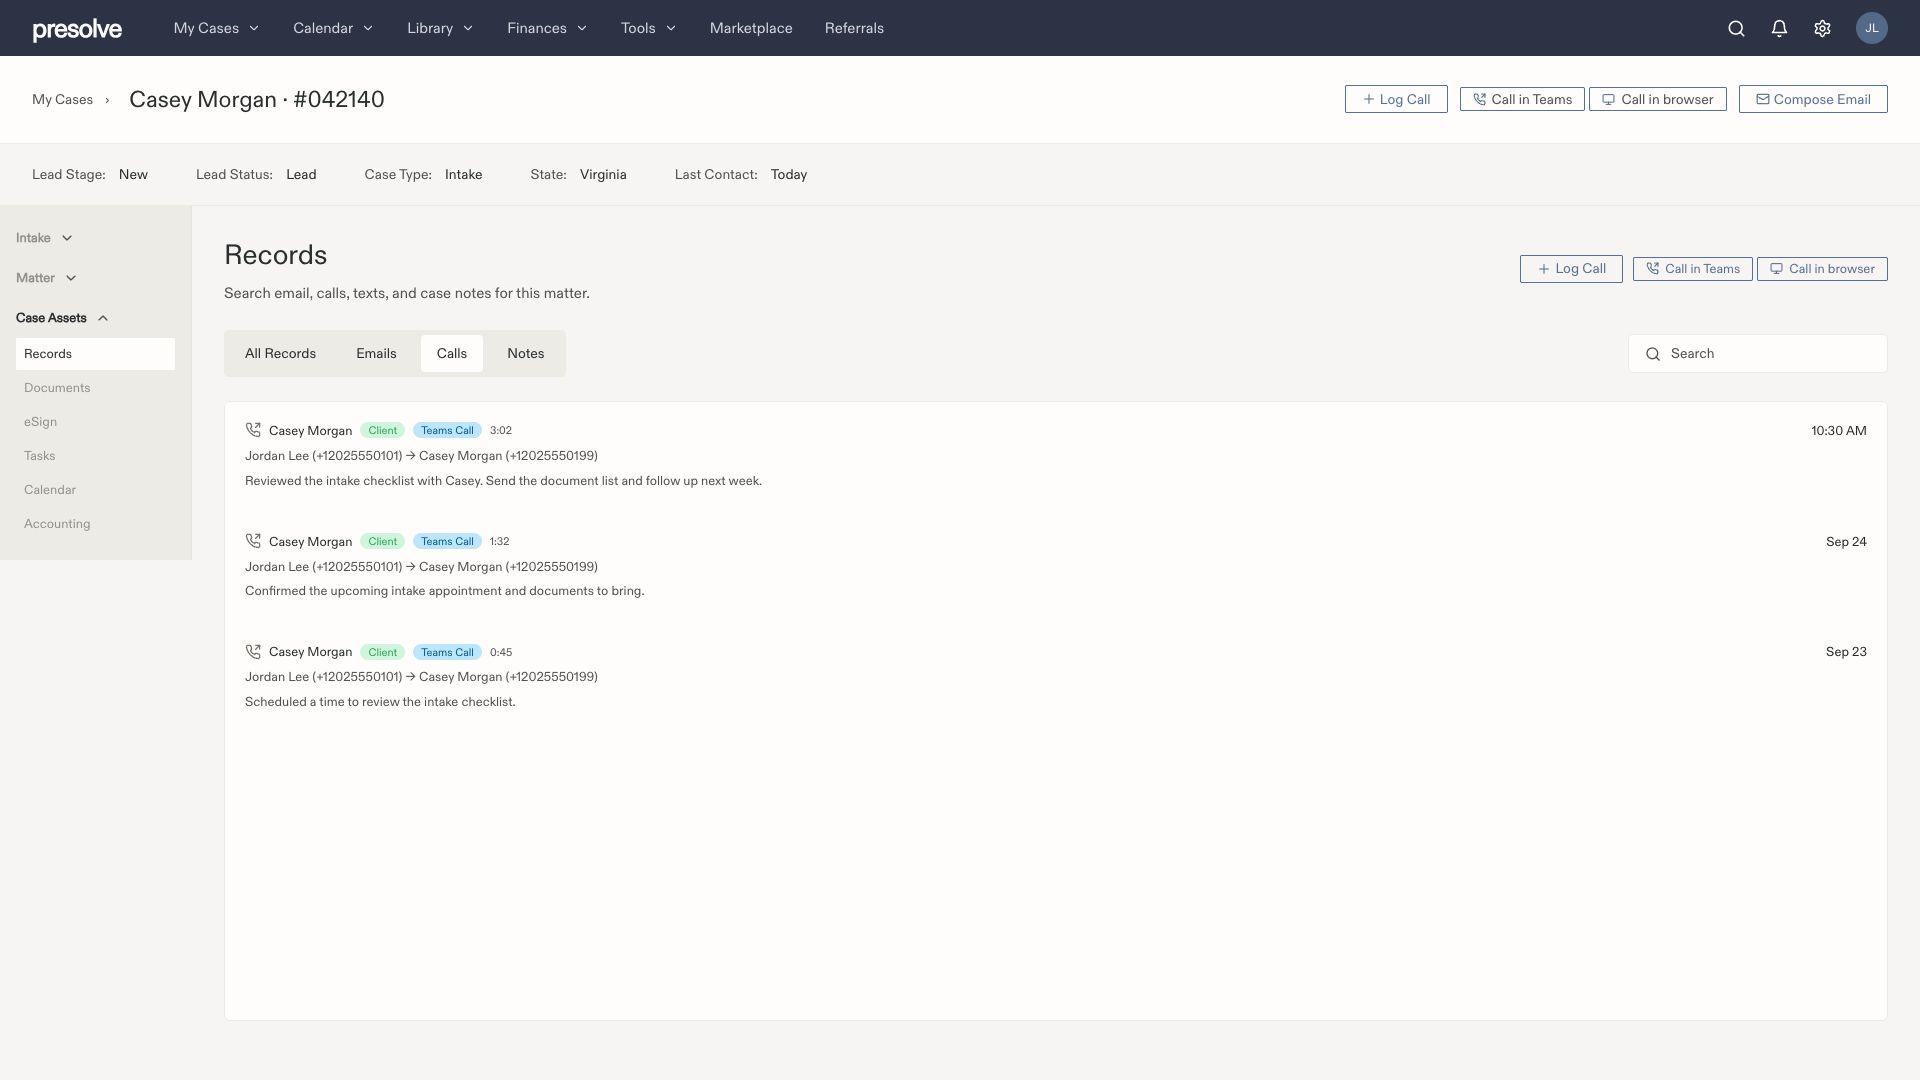Open notifications bell
Screen dimensions: 1920x1080
click(1779, 28)
